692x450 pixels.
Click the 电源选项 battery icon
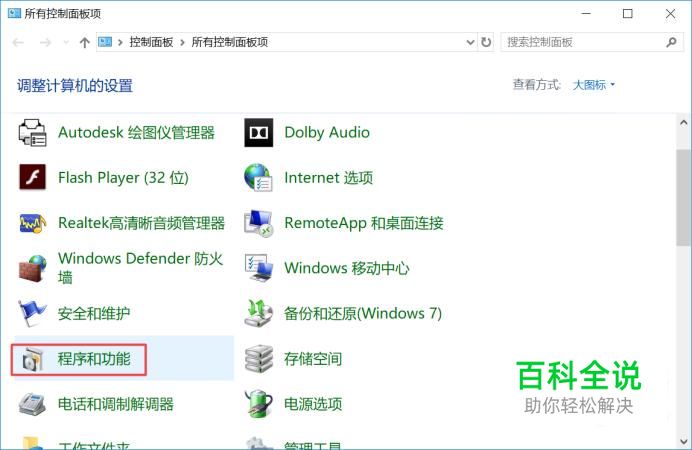(259, 404)
